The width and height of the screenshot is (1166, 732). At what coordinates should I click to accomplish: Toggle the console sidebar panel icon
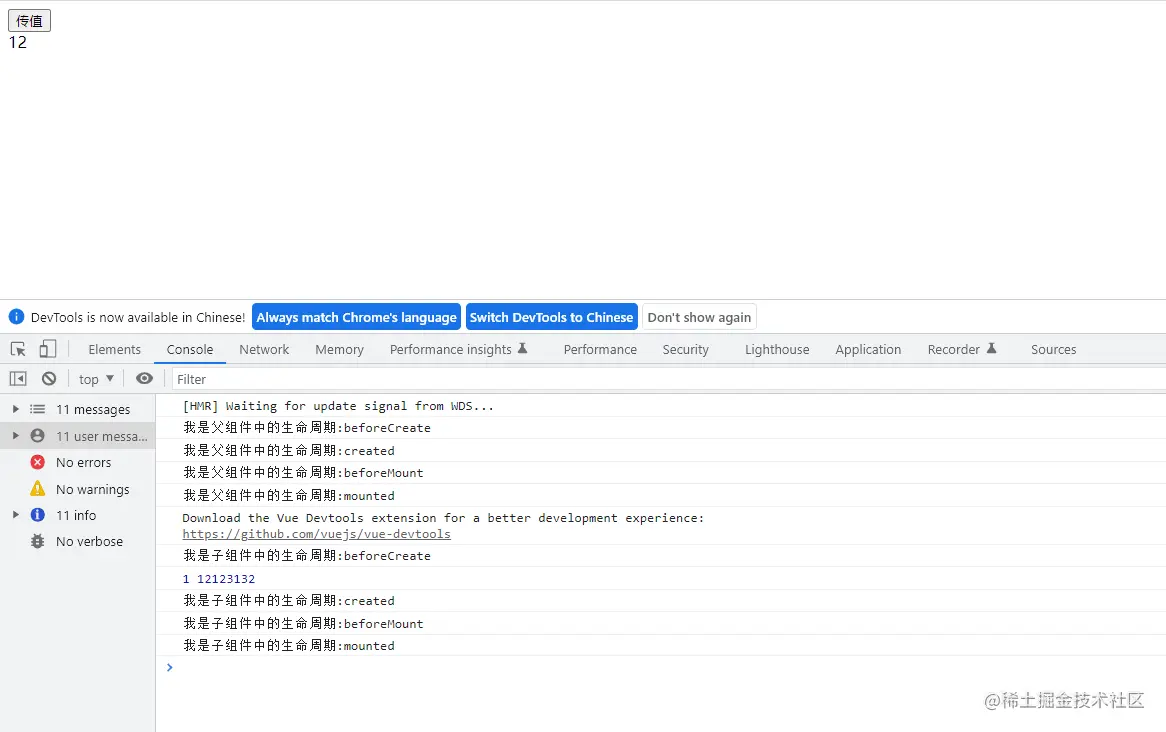[18, 379]
